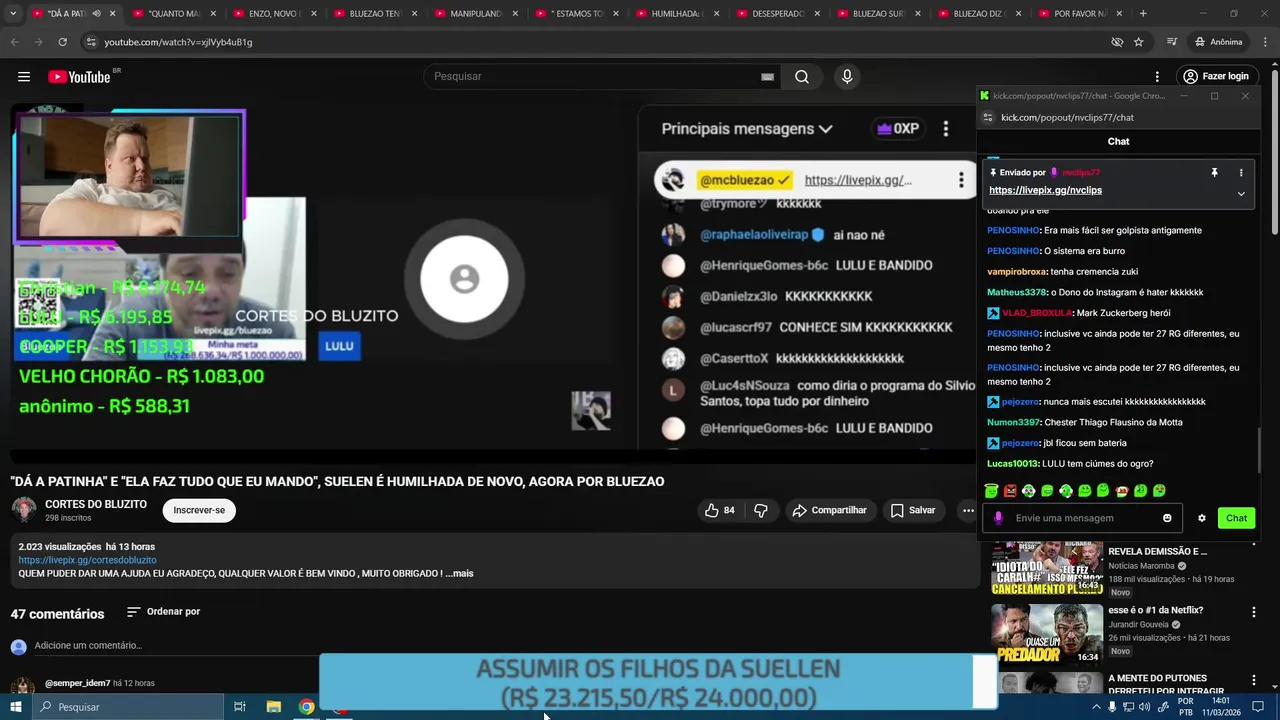View site information icon in address bar
Screen dimensions: 1280x720
(x=91, y=42)
